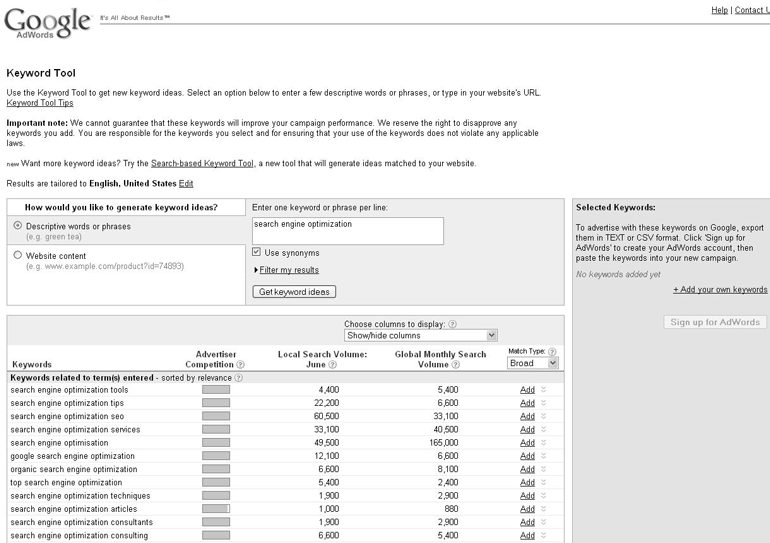The height and width of the screenshot is (543, 770).
Task: Expand chevron for google search engine optimization row
Action: tap(544, 456)
